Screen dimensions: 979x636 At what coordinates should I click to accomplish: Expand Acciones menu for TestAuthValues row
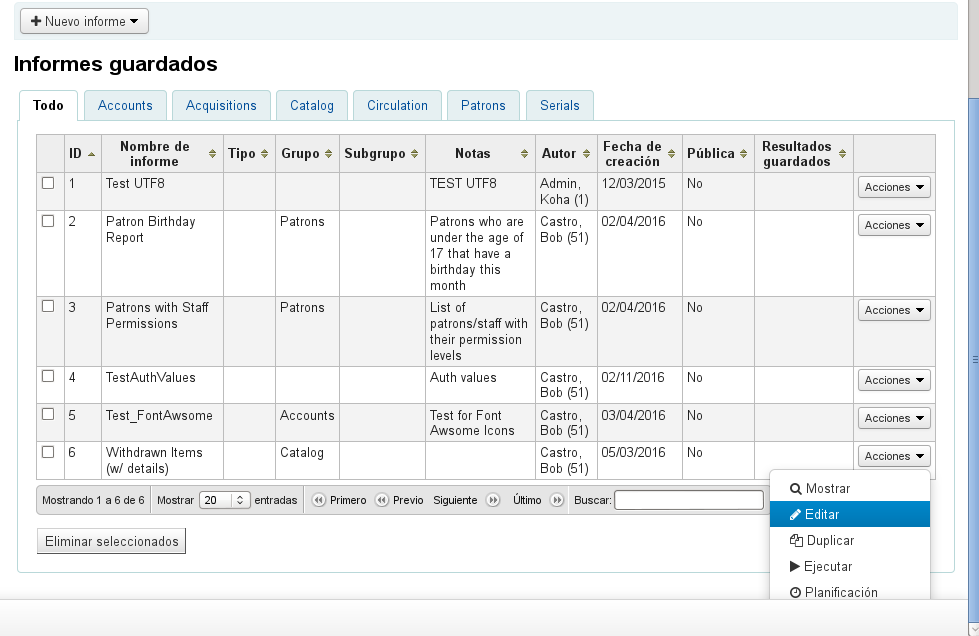coord(894,380)
